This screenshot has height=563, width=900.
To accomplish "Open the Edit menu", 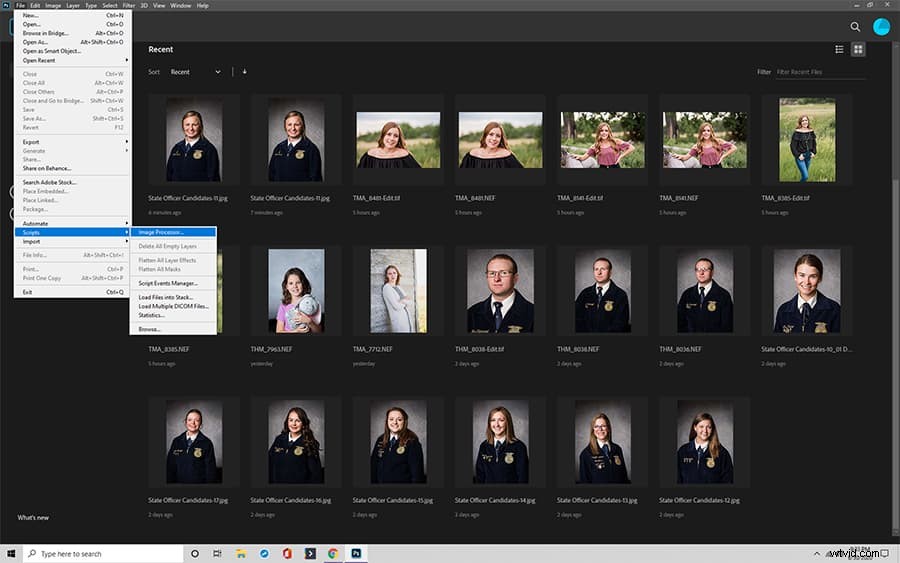I will pos(35,5).
